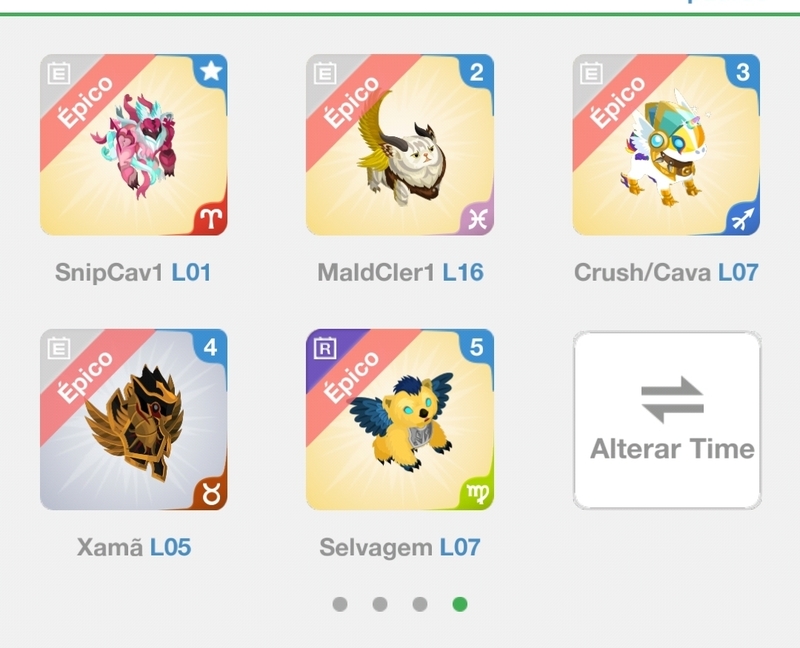This screenshot has height=648, width=800.
Task: Click the E calendar icon on MaldCler1 card
Action: (x=325, y=73)
